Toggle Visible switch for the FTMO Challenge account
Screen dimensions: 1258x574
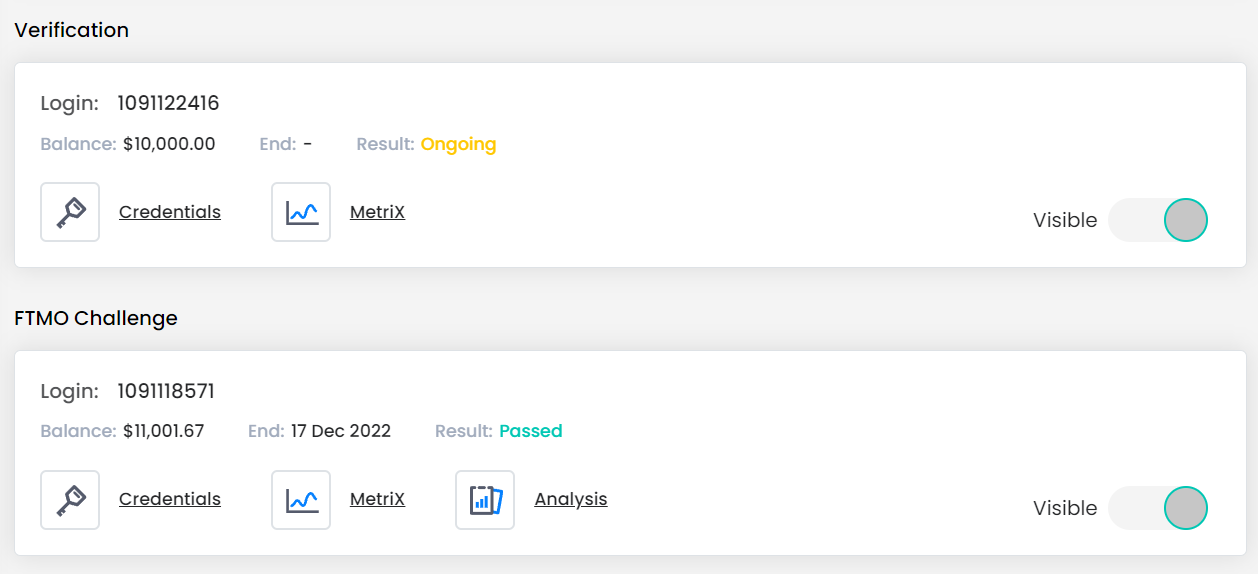pos(1158,508)
